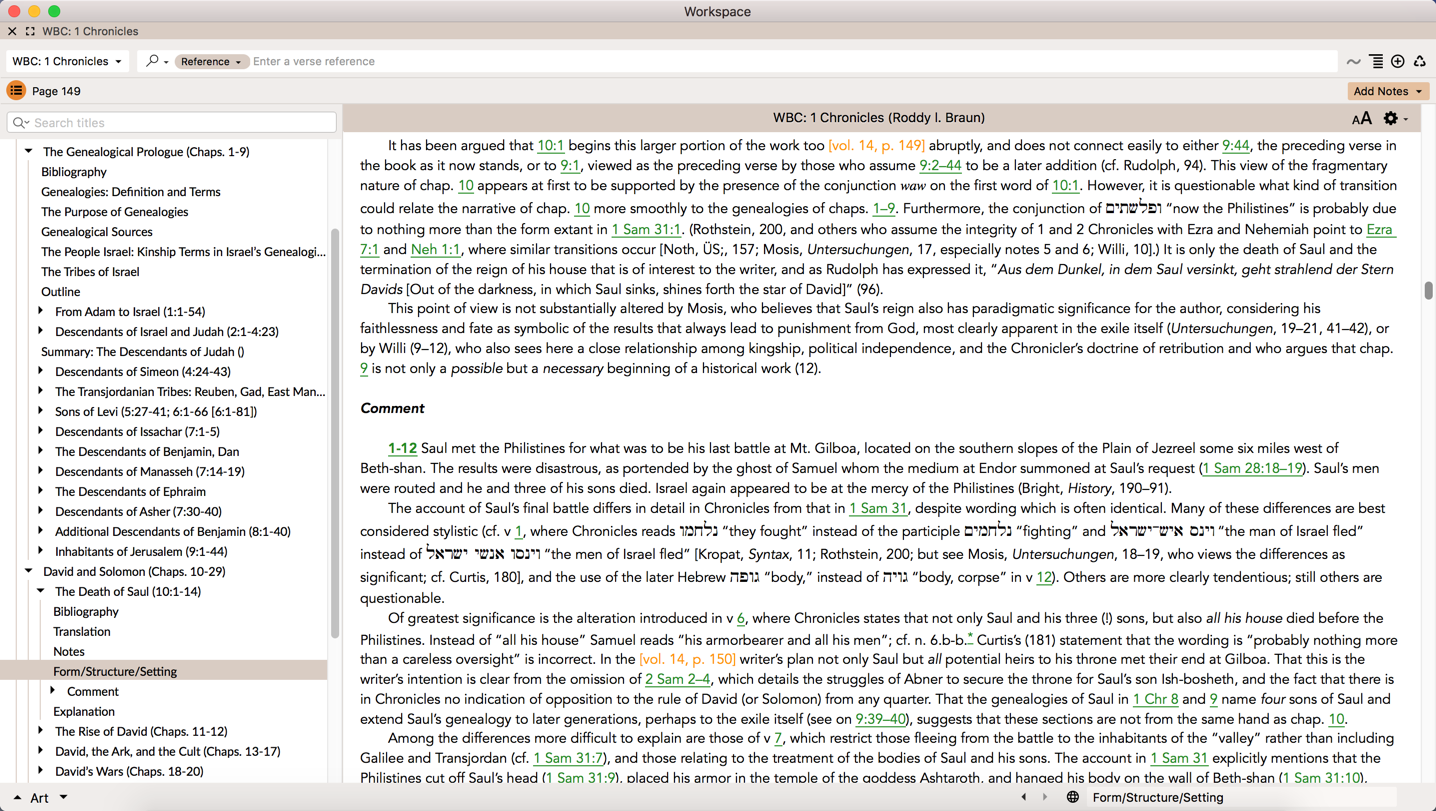1436x811 pixels.
Task: Open the 9:39–40 link
Action: click(x=880, y=719)
